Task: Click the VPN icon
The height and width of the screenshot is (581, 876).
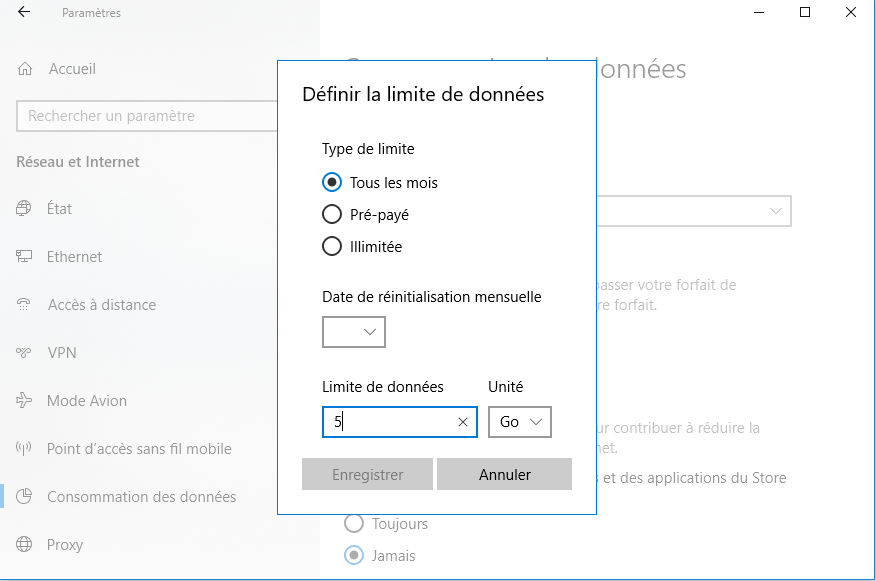Action: tap(25, 353)
